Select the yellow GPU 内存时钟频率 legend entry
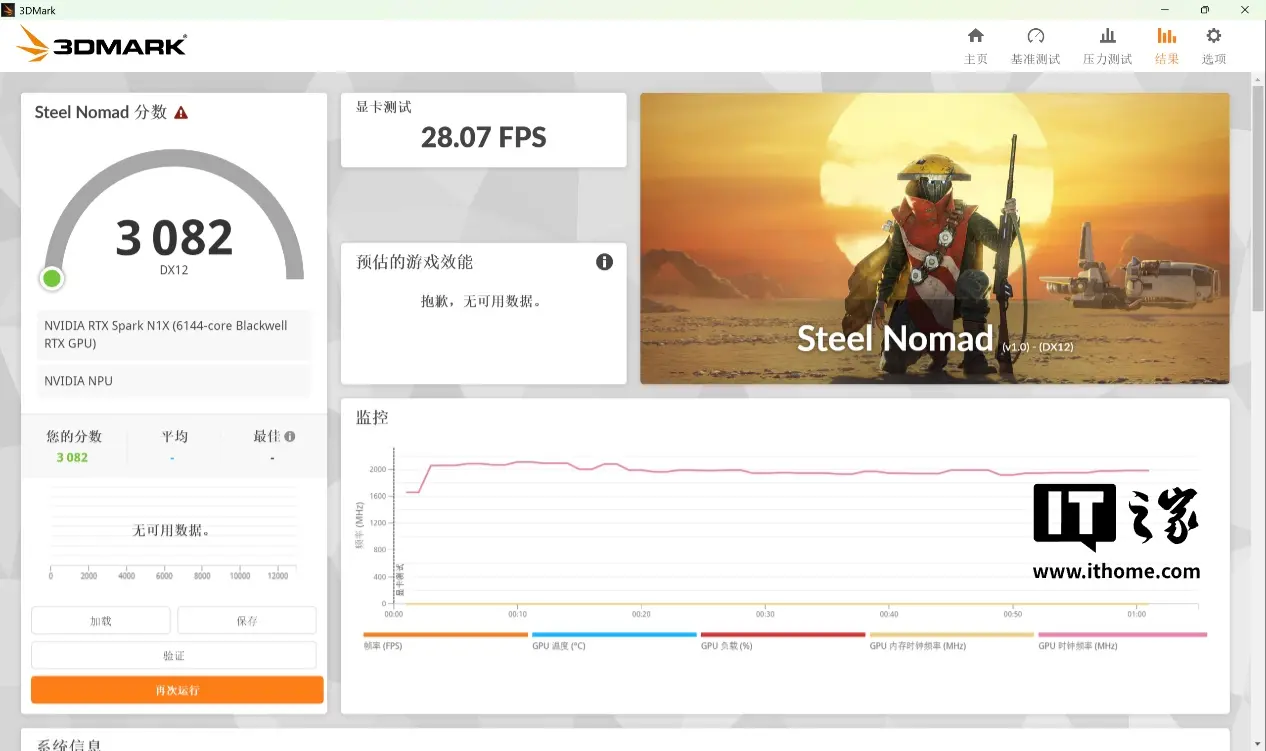The image size is (1266, 751). 952,640
